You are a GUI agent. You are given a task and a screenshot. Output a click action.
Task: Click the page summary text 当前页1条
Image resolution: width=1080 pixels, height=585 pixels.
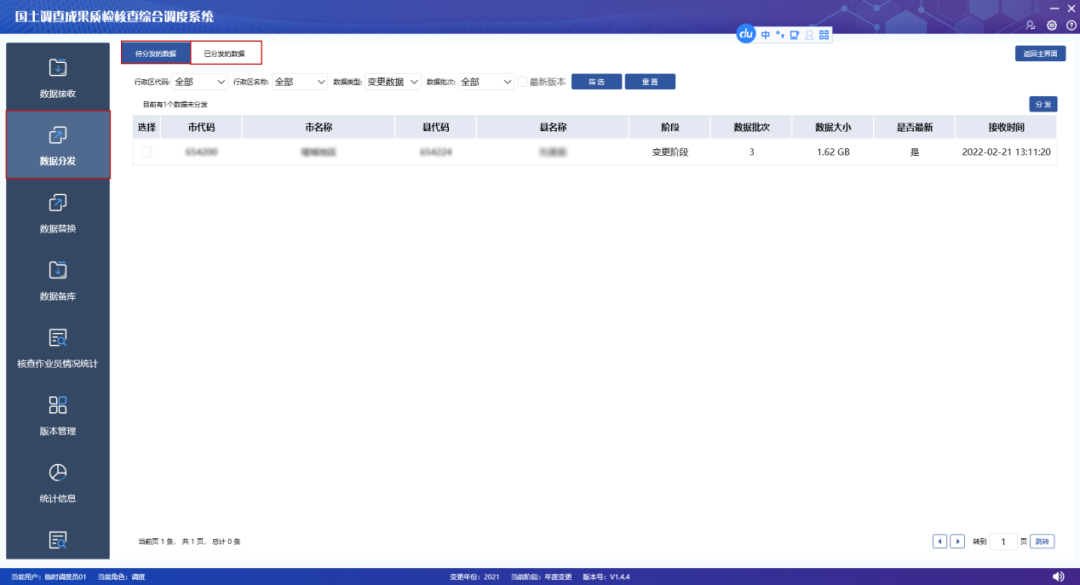(189, 542)
